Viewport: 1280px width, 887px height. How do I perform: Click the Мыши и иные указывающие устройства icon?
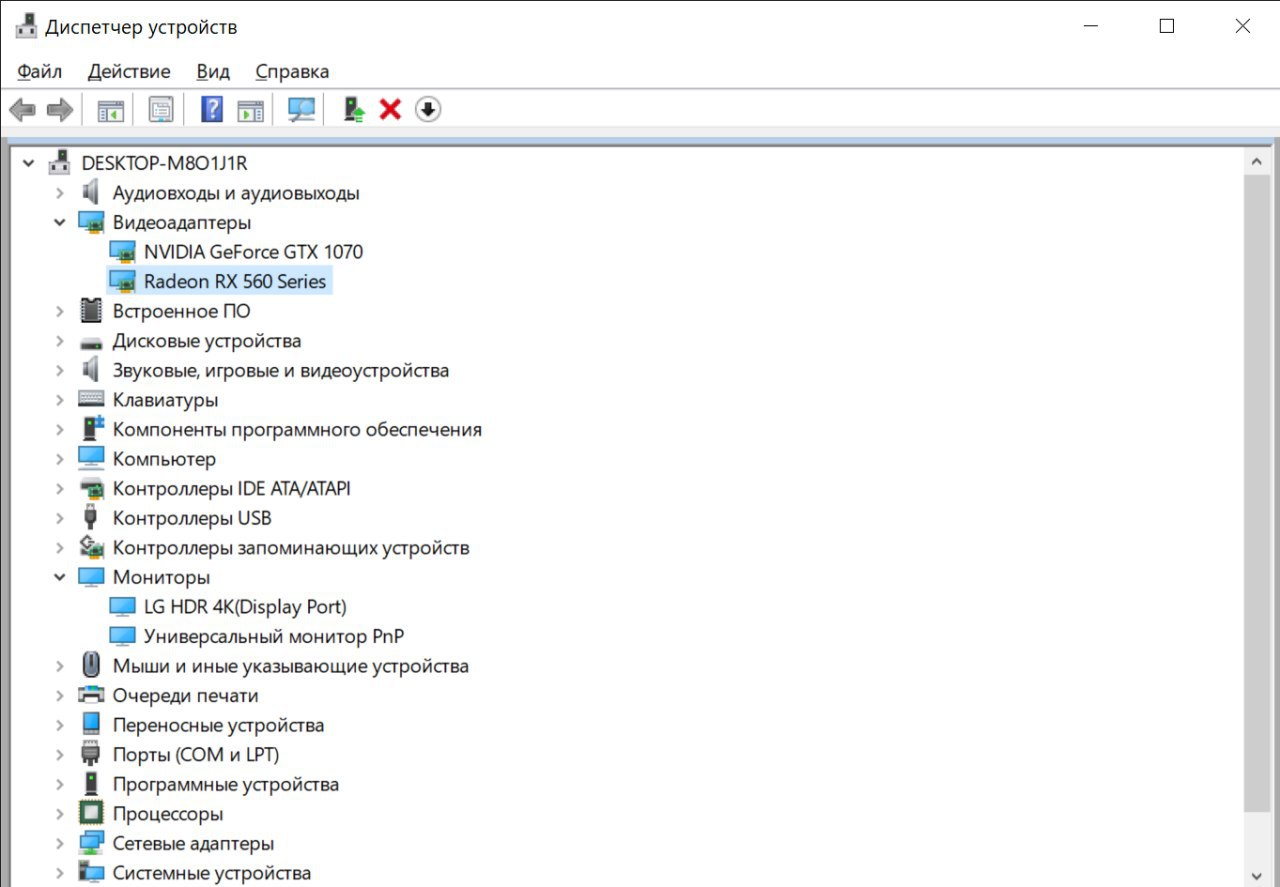91,666
